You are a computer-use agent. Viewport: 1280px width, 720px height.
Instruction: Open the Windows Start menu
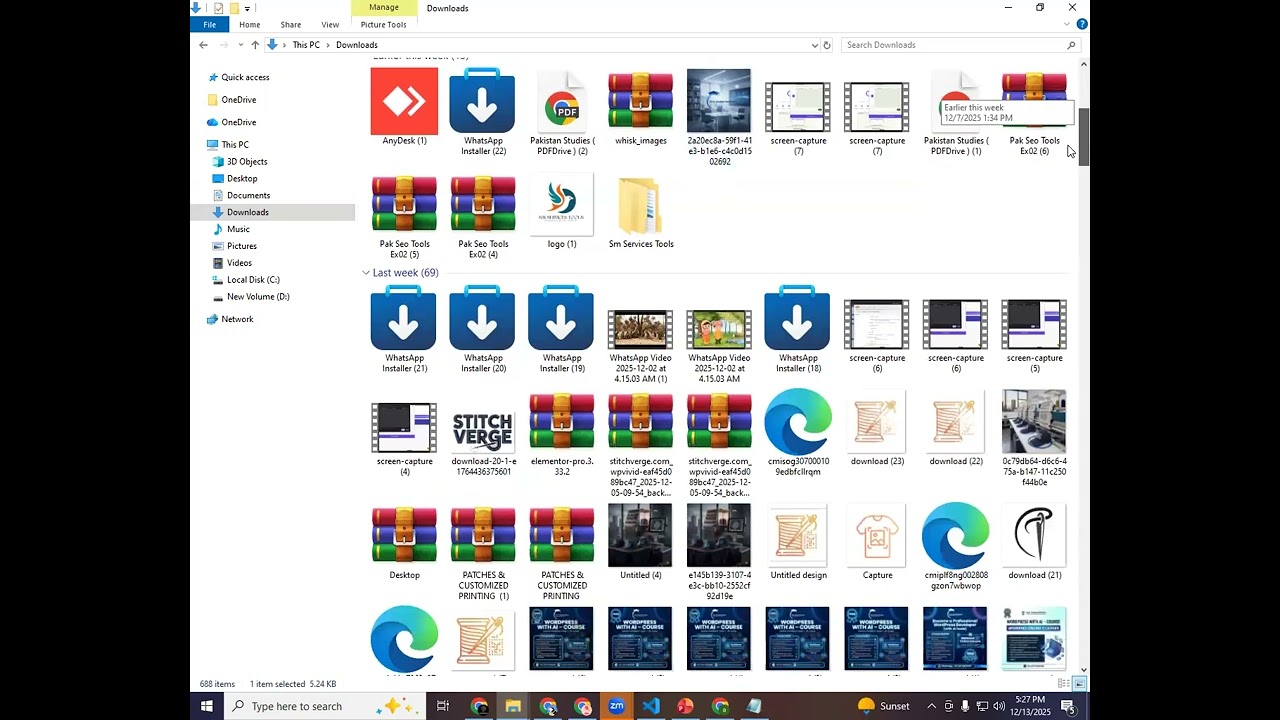(206, 706)
